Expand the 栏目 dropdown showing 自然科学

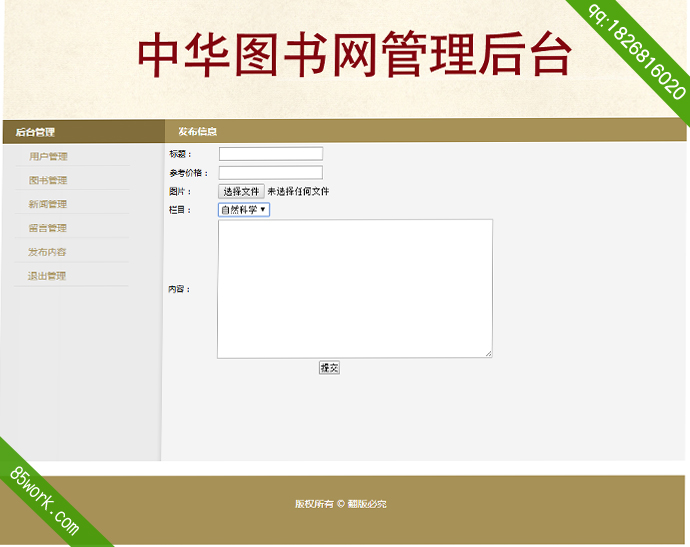[243, 210]
